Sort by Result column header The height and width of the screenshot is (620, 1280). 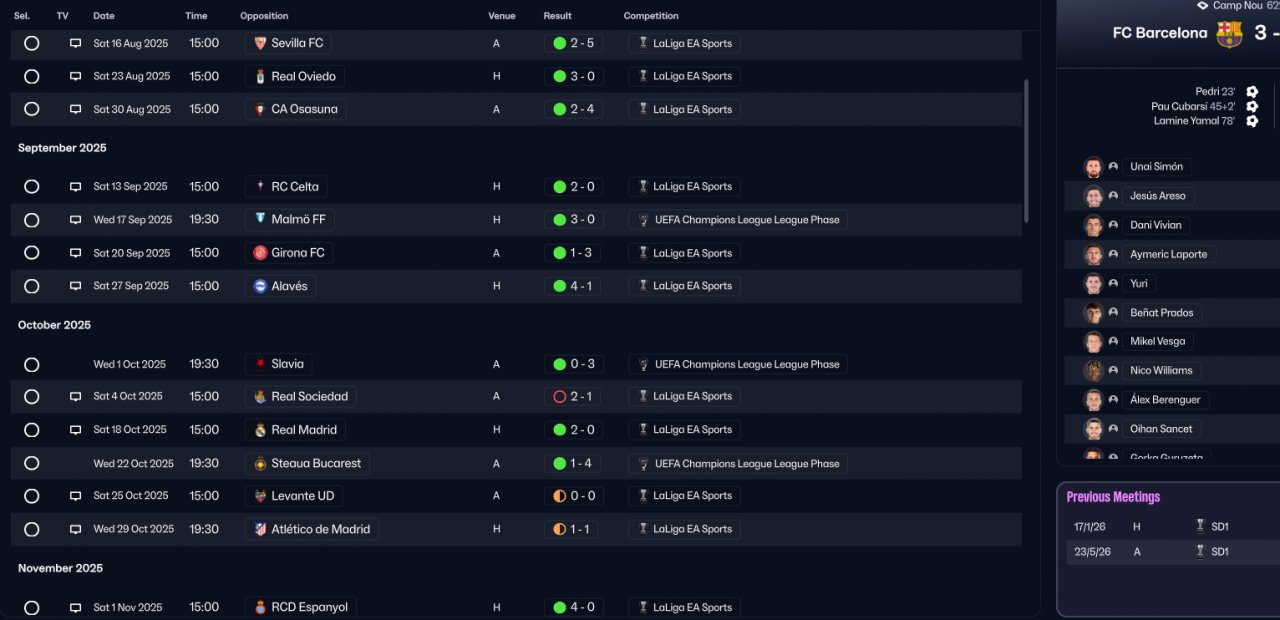pyautogui.click(x=557, y=16)
